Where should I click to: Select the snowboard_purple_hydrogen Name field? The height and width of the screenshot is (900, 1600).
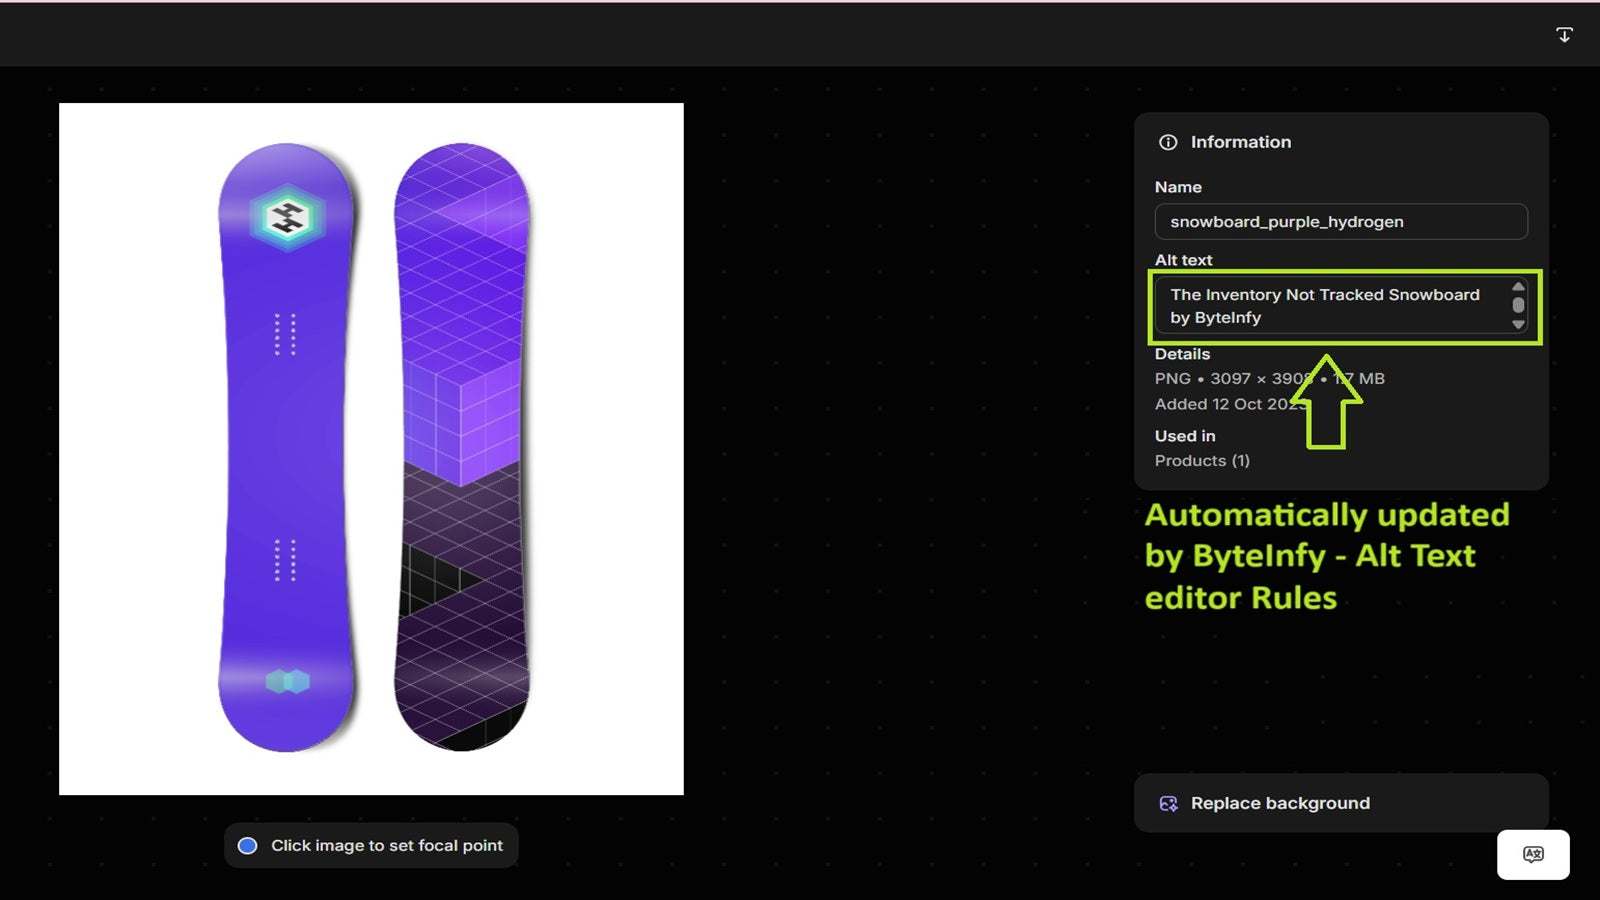pyautogui.click(x=1340, y=221)
